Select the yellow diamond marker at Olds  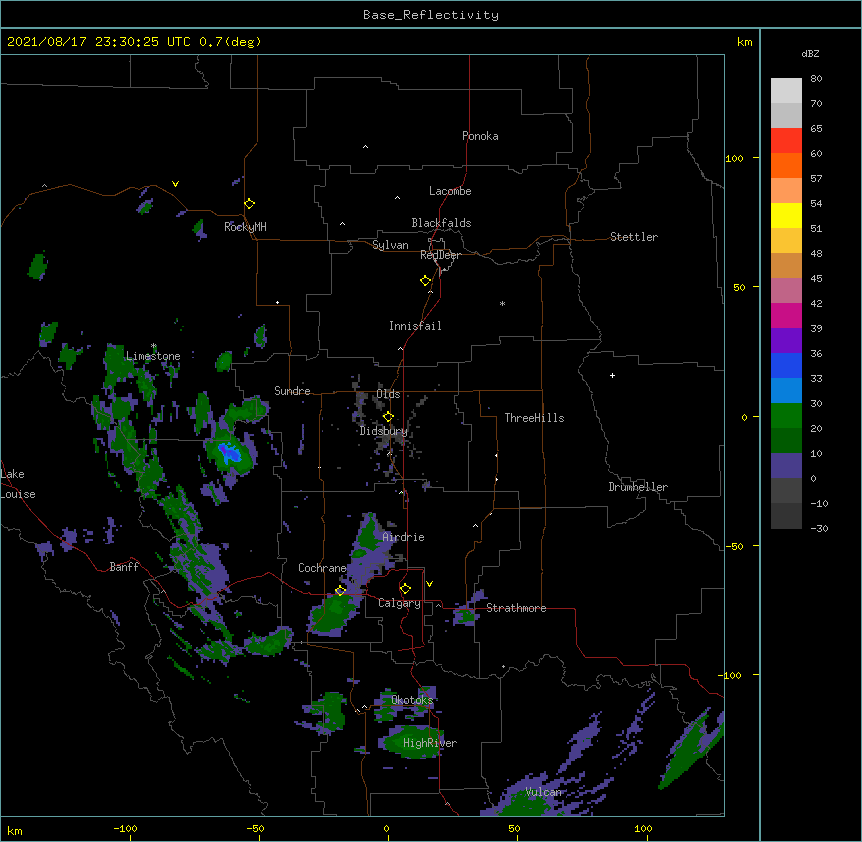click(x=388, y=417)
